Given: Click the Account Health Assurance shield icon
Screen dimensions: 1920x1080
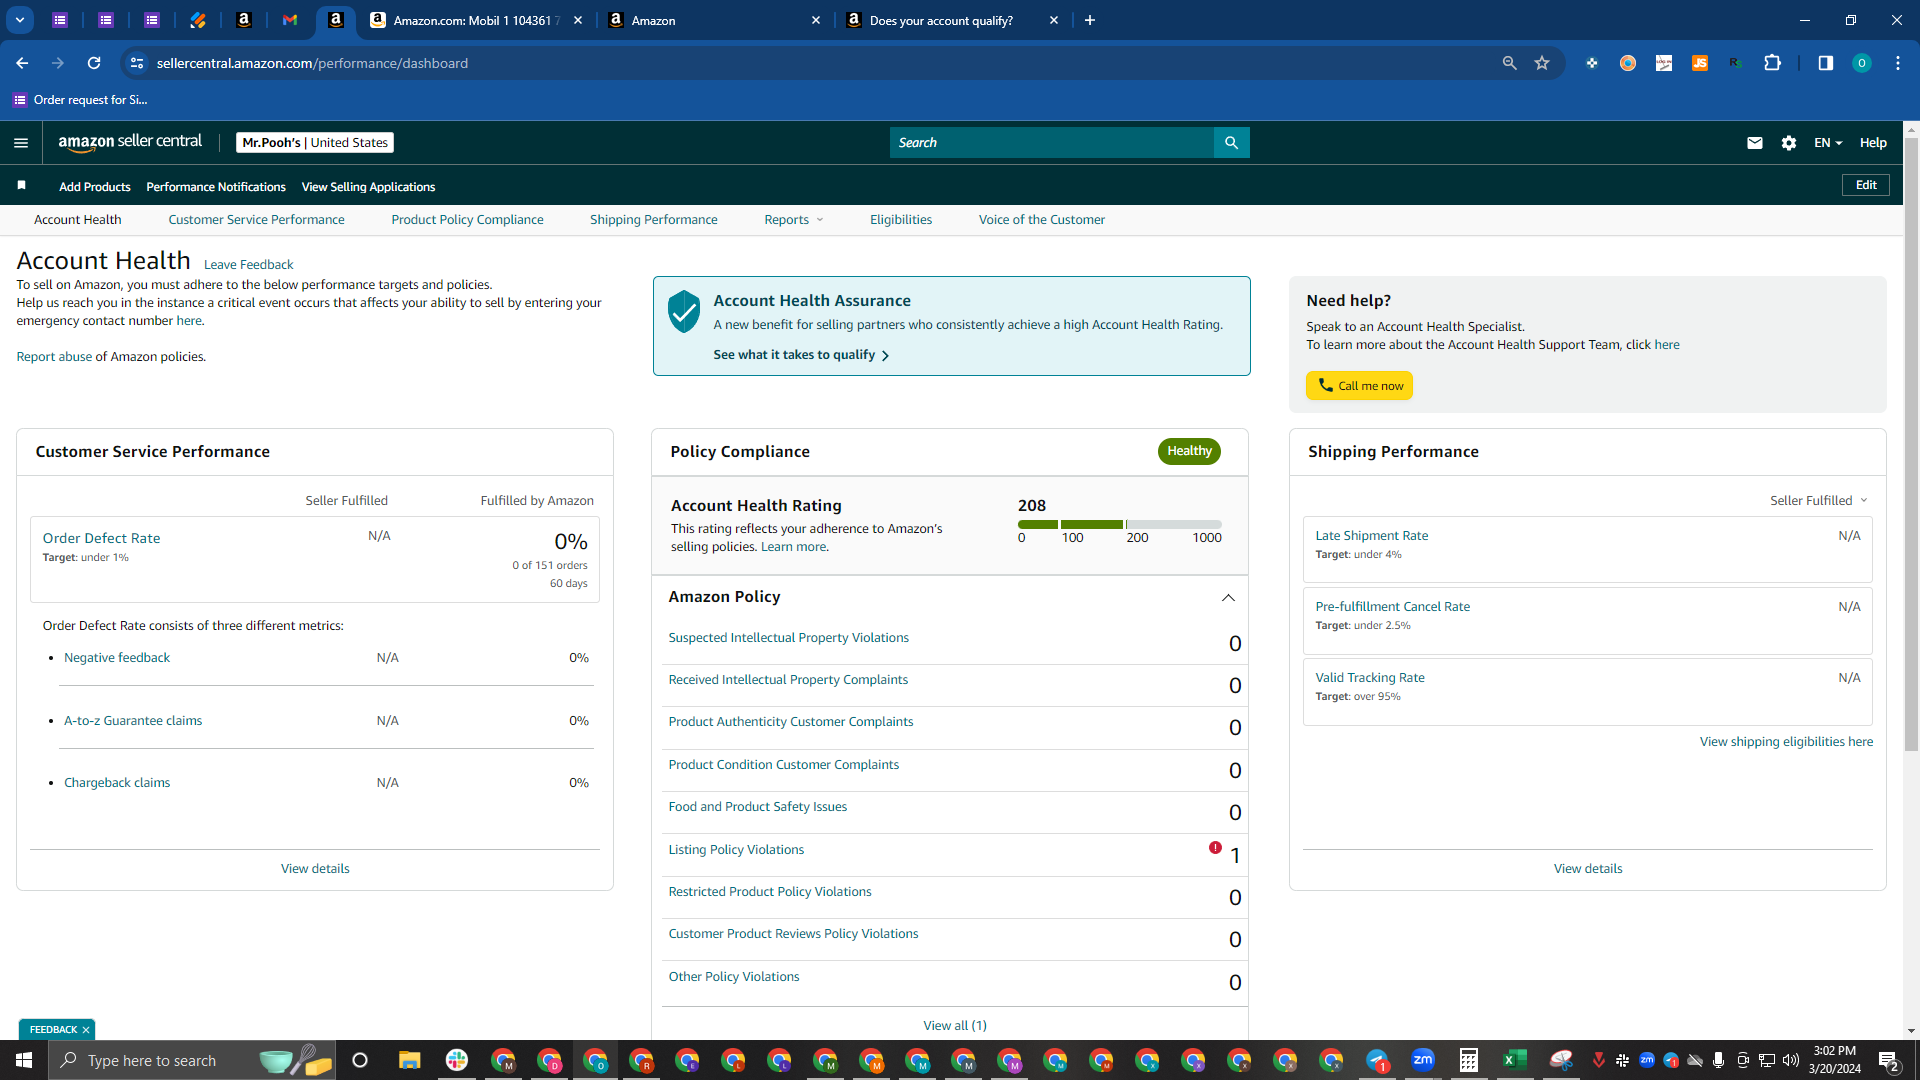Looking at the screenshot, I should point(684,312).
